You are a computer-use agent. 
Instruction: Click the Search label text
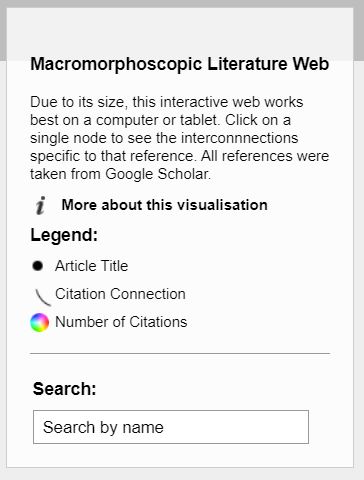pos(64,389)
